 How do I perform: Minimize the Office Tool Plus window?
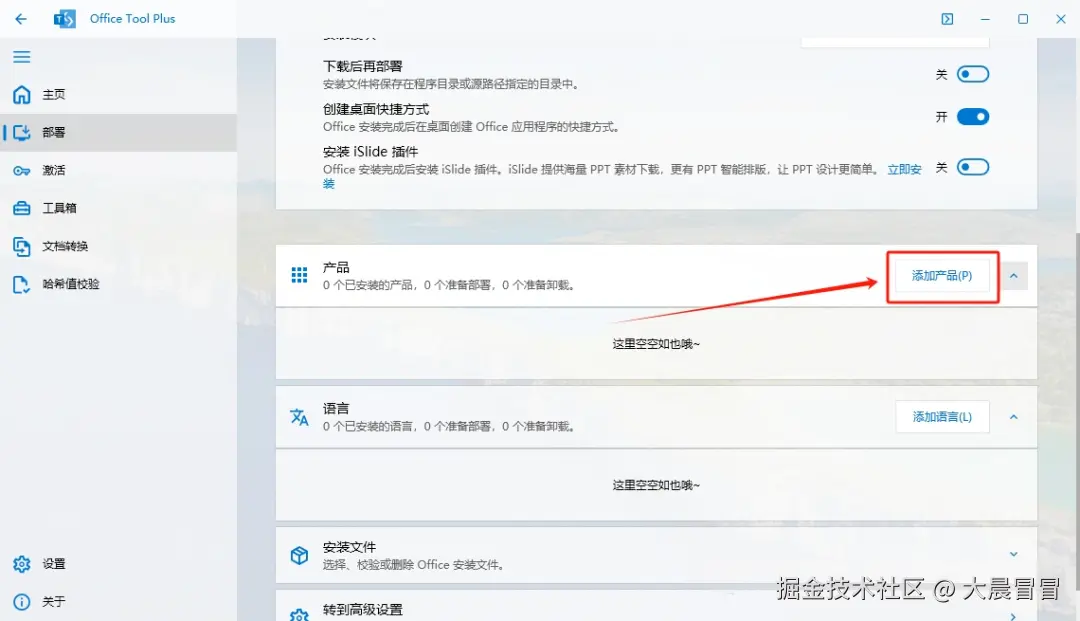coord(985,19)
